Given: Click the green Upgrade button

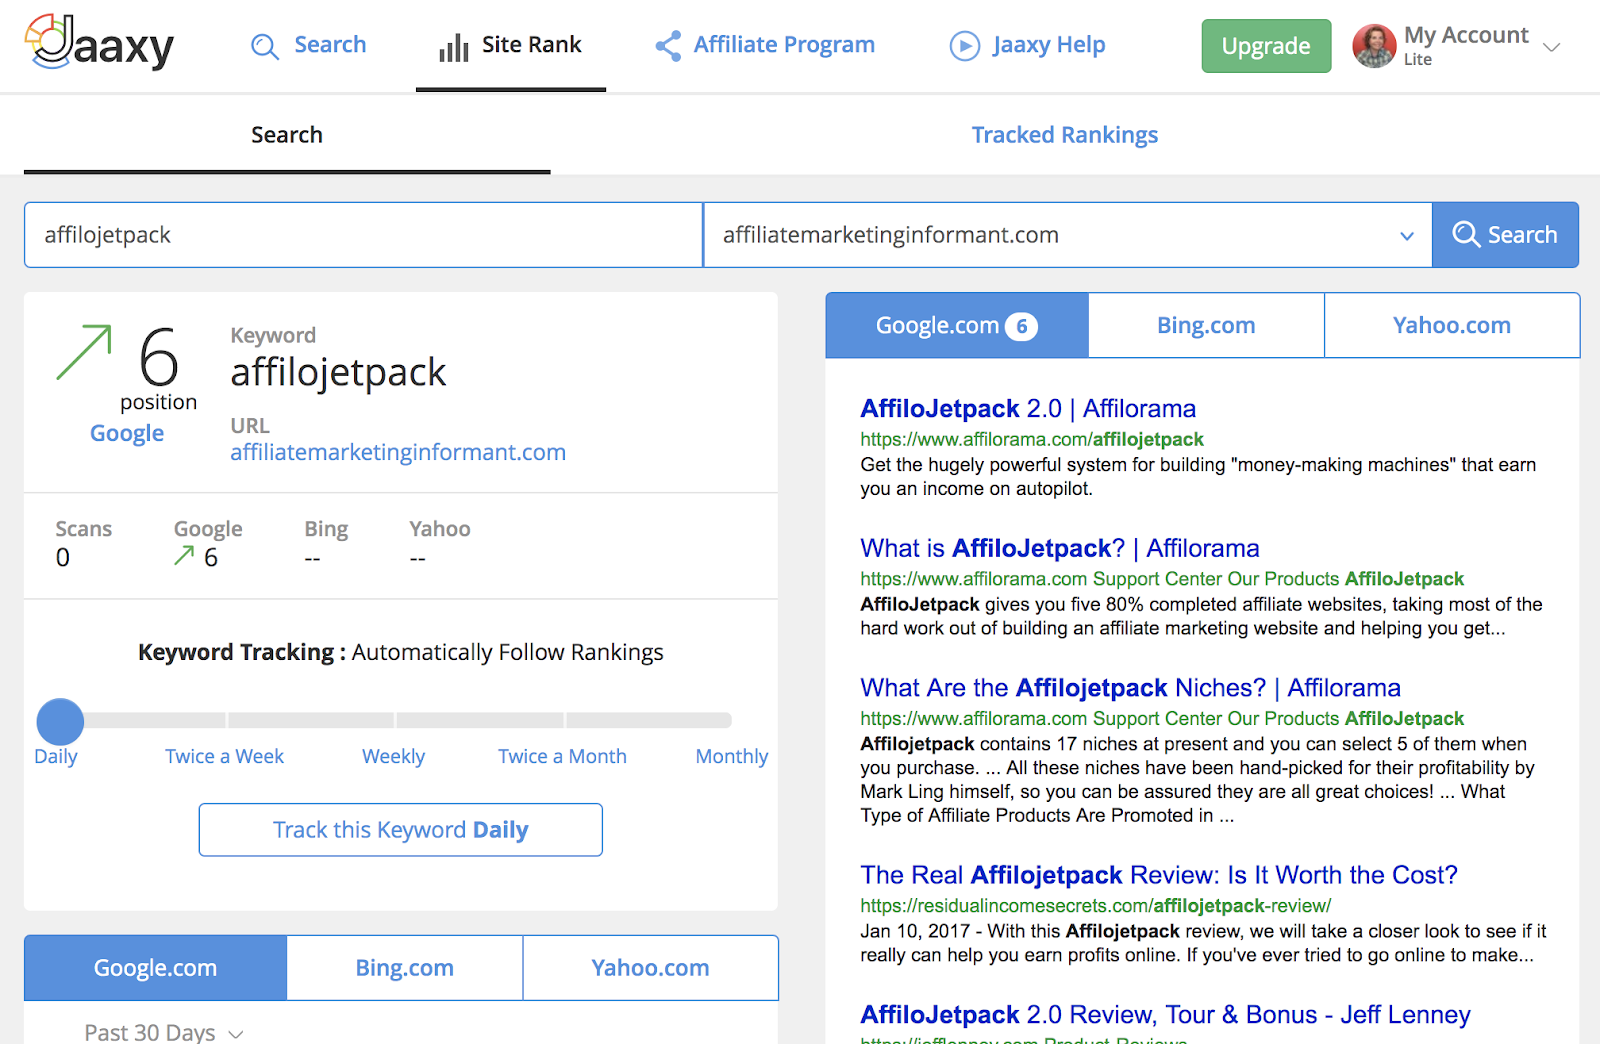Looking at the screenshot, I should click(x=1266, y=46).
